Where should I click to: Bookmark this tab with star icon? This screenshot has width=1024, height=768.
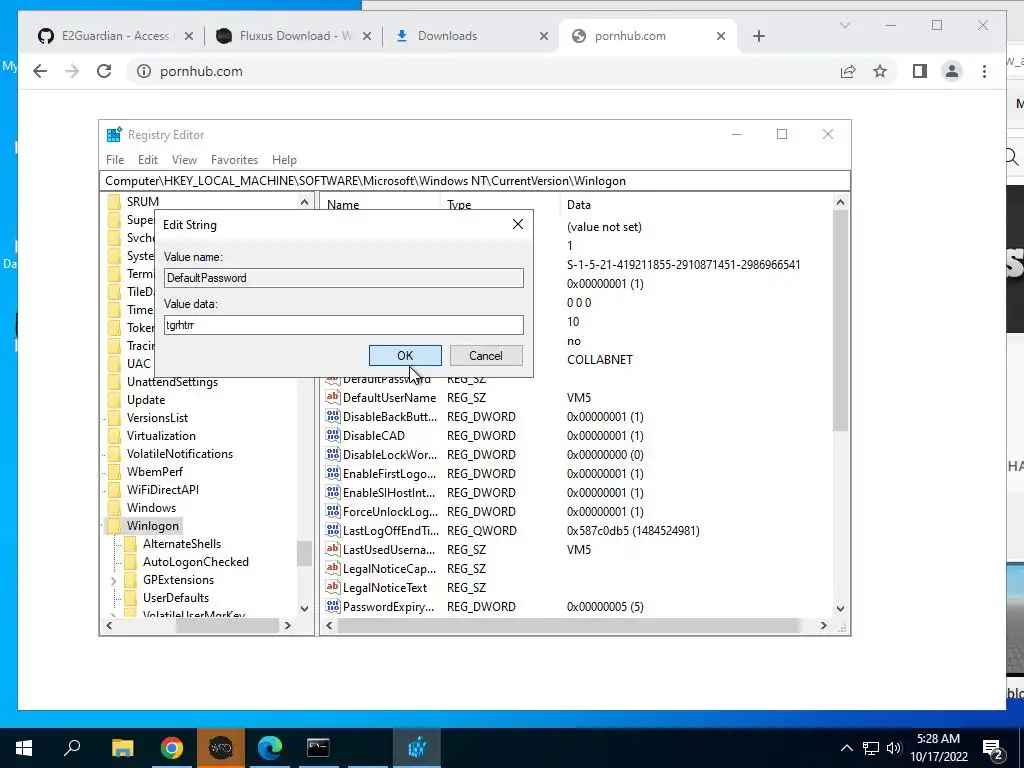[x=880, y=71]
